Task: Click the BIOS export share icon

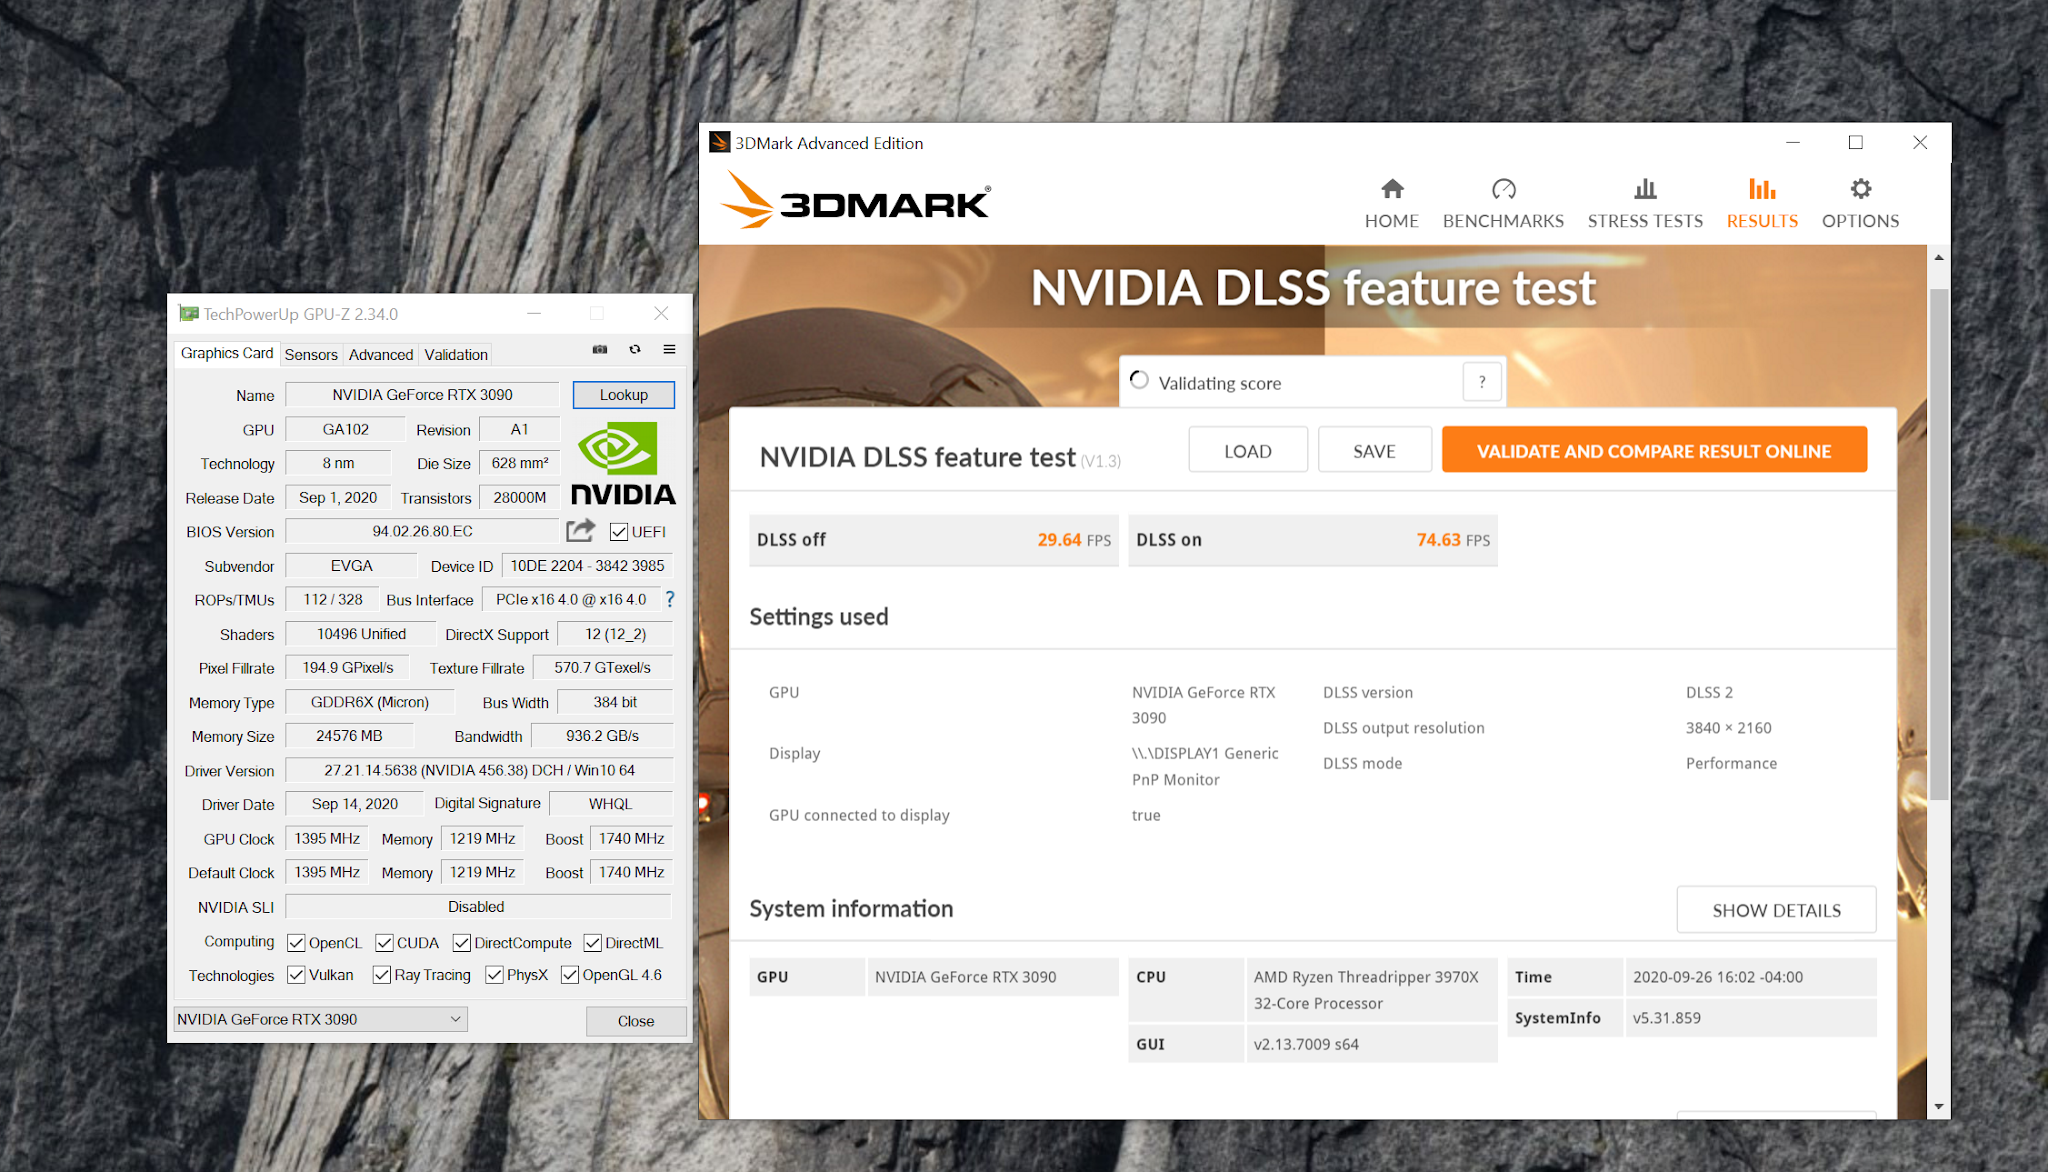Action: point(580,530)
